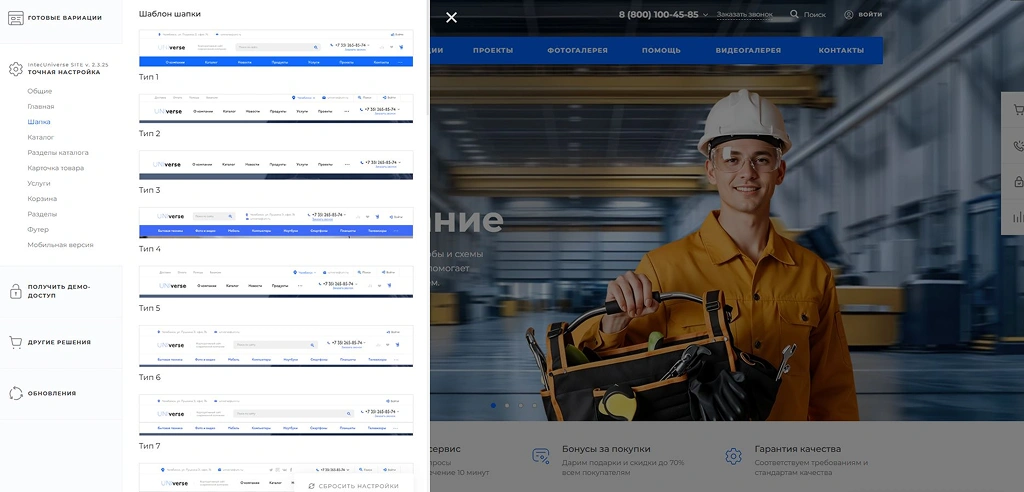This screenshot has height=492, width=1024.
Task: Click the search magnifier icon in header
Action: point(795,15)
